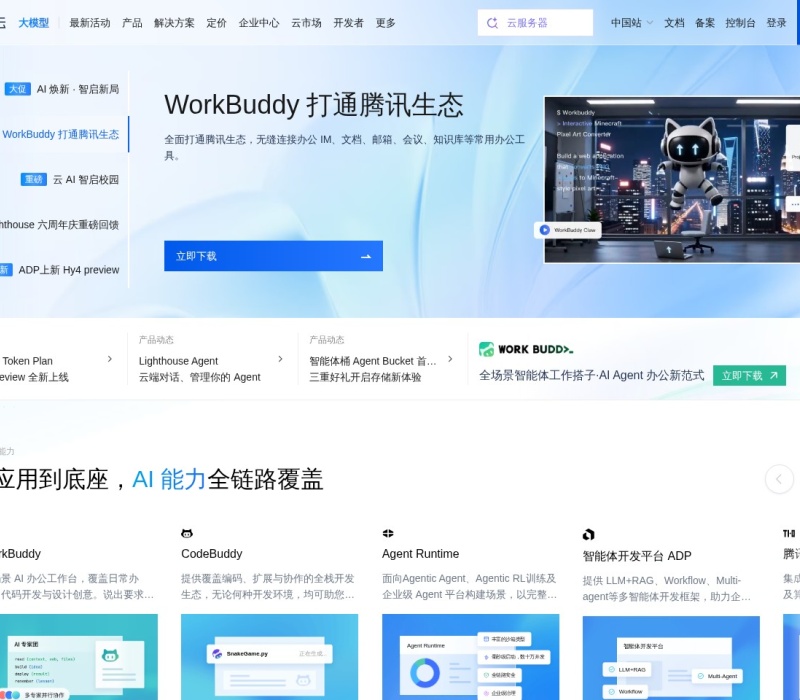The image size is (800, 700).
Task: Click the arrow on the 立即下载 banner button
Action: (366, 257)
